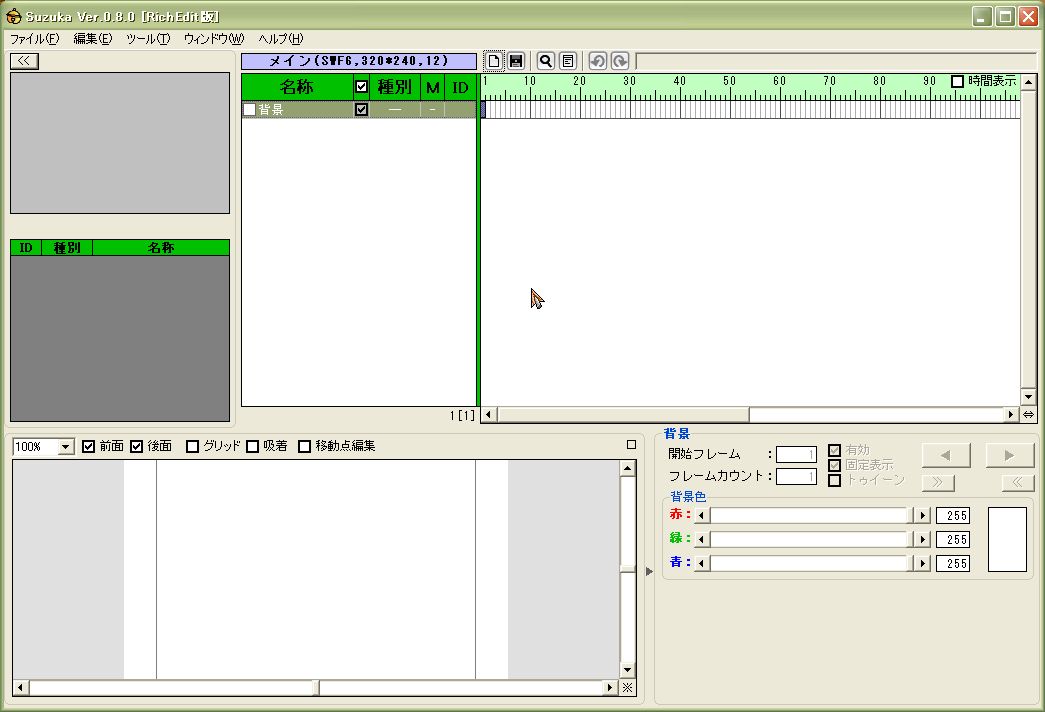Viewport: 1045px width, 712px height.
Task: Toggle the 後面 checkbox
Action: pyautogui.click(x=137, y=446)
